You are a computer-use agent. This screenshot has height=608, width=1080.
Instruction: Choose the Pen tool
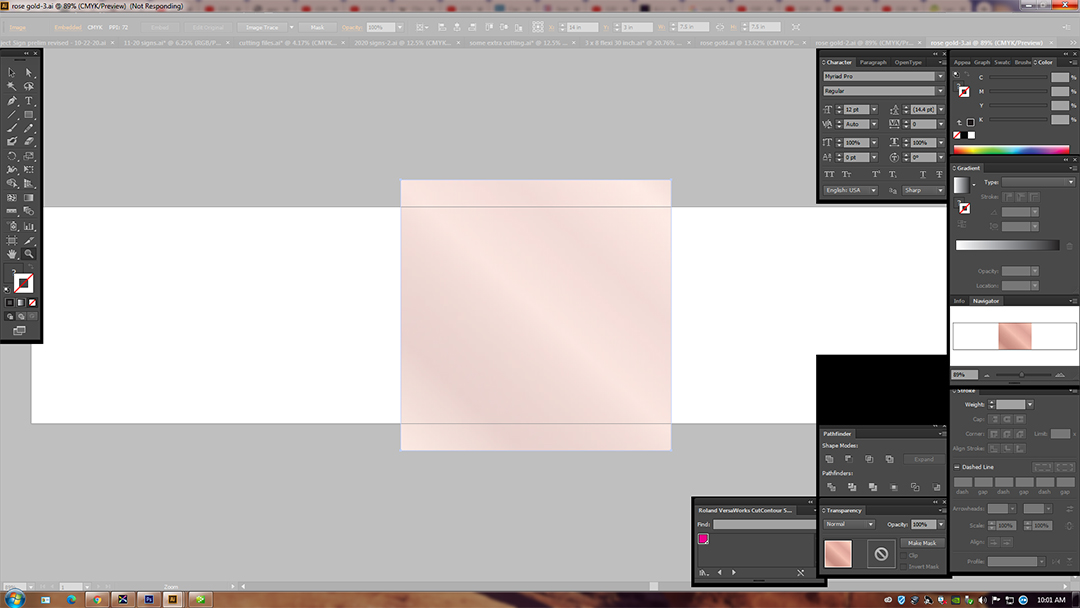tap(12, 101)
